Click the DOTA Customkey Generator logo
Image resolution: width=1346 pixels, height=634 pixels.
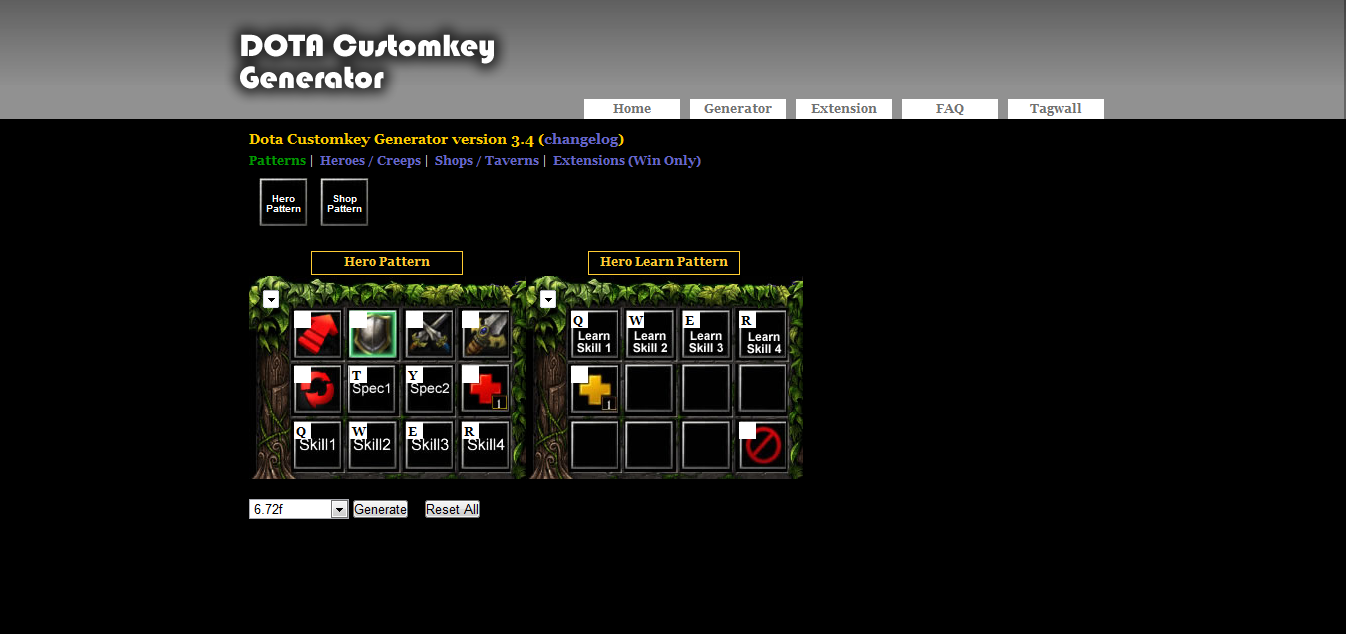(x=367, y=61)
